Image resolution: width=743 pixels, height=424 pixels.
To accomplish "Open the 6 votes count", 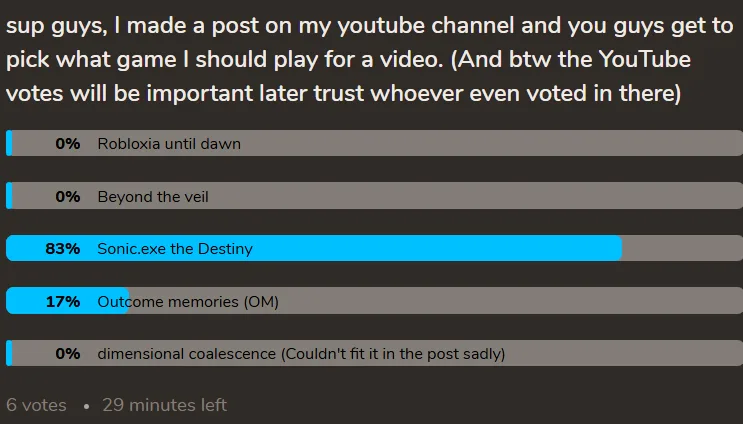I will 36,405.
